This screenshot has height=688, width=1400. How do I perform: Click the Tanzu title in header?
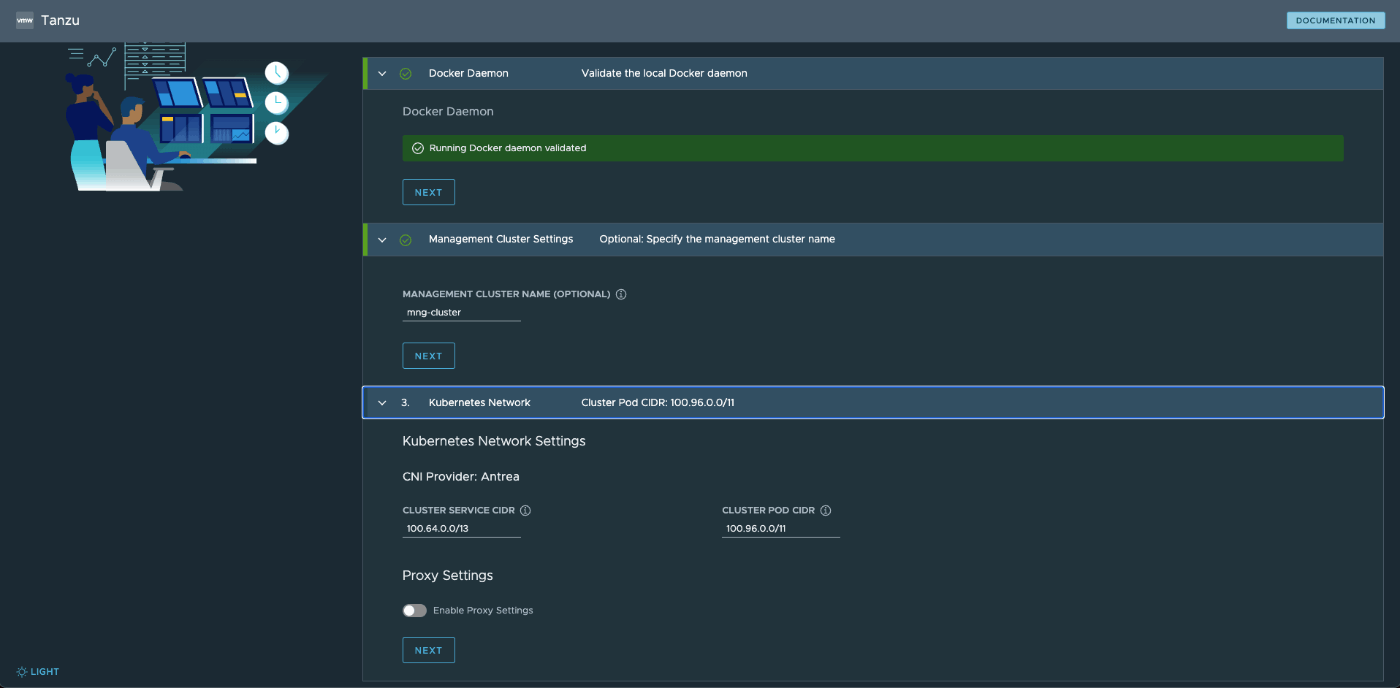coord(60,20)
